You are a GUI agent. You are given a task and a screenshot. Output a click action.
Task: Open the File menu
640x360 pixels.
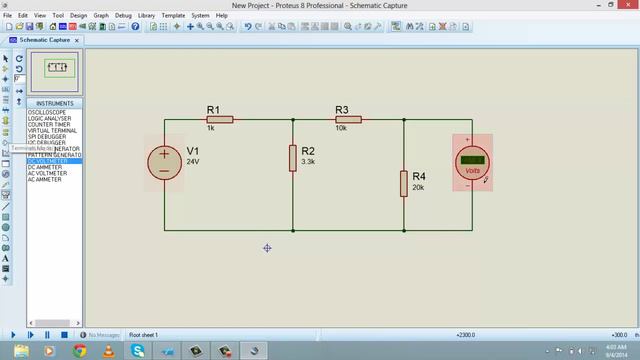tap(7, 16)
